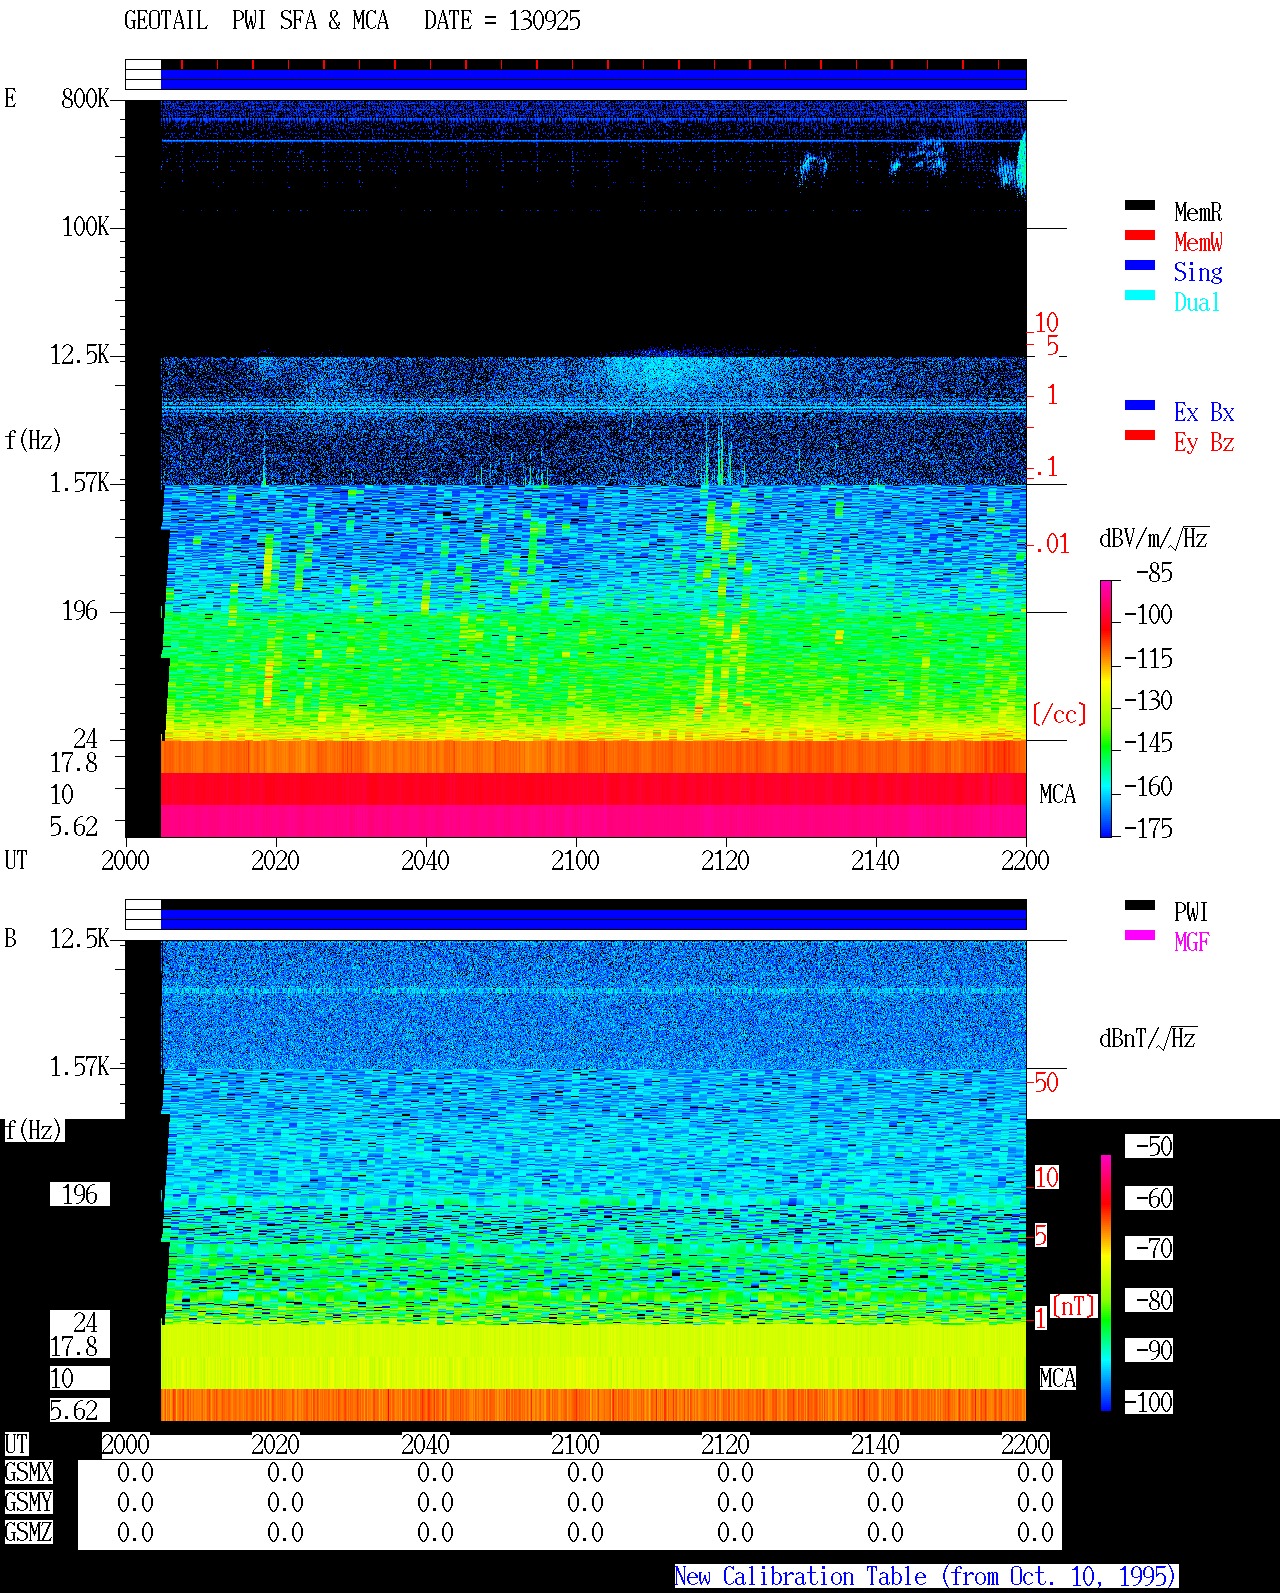Select the 100K frequency axis label
This screenshot has height=1593, width=1280.
click(85, 226)
